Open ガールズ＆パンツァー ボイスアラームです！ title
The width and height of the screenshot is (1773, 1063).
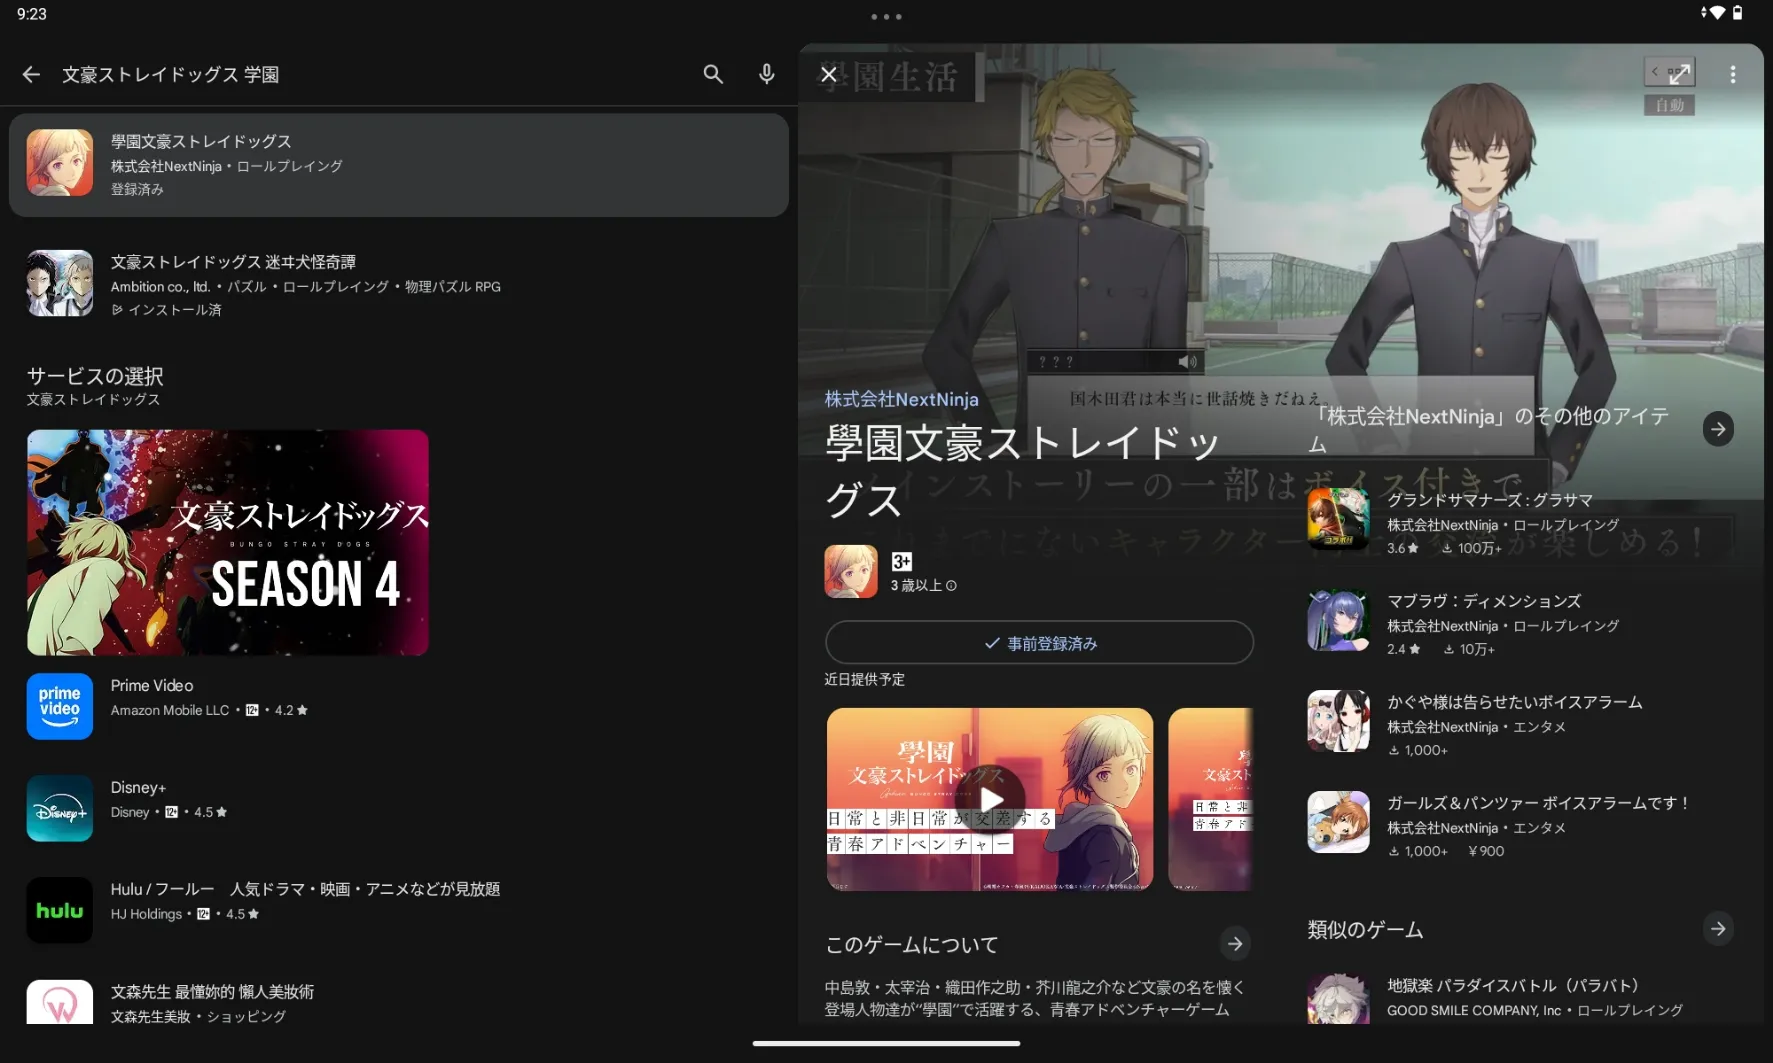coord(1538,803)
